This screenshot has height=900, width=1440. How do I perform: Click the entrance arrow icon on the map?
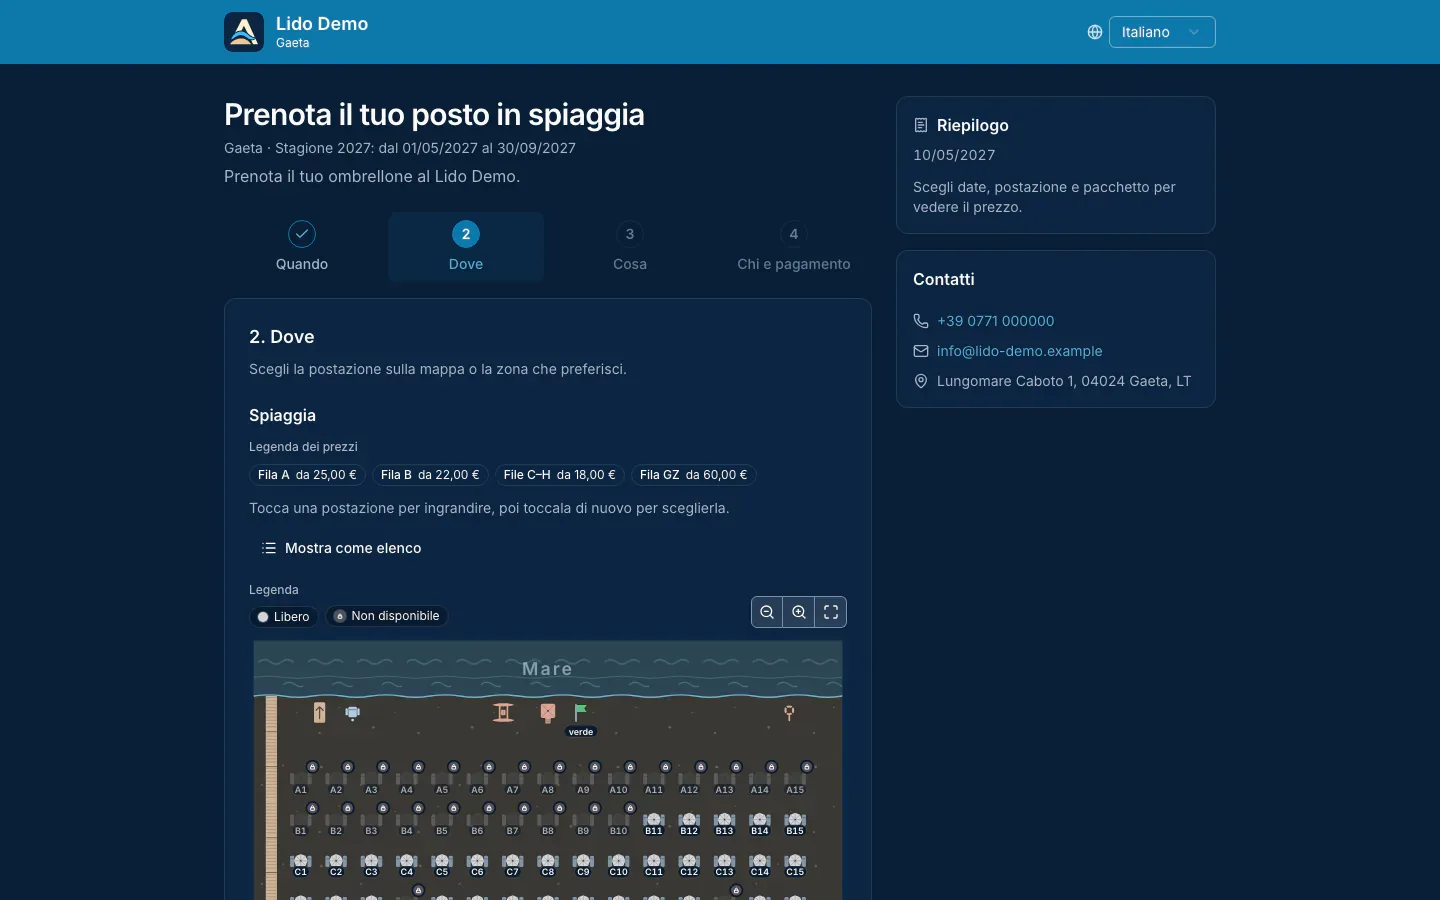pos(320,712)
